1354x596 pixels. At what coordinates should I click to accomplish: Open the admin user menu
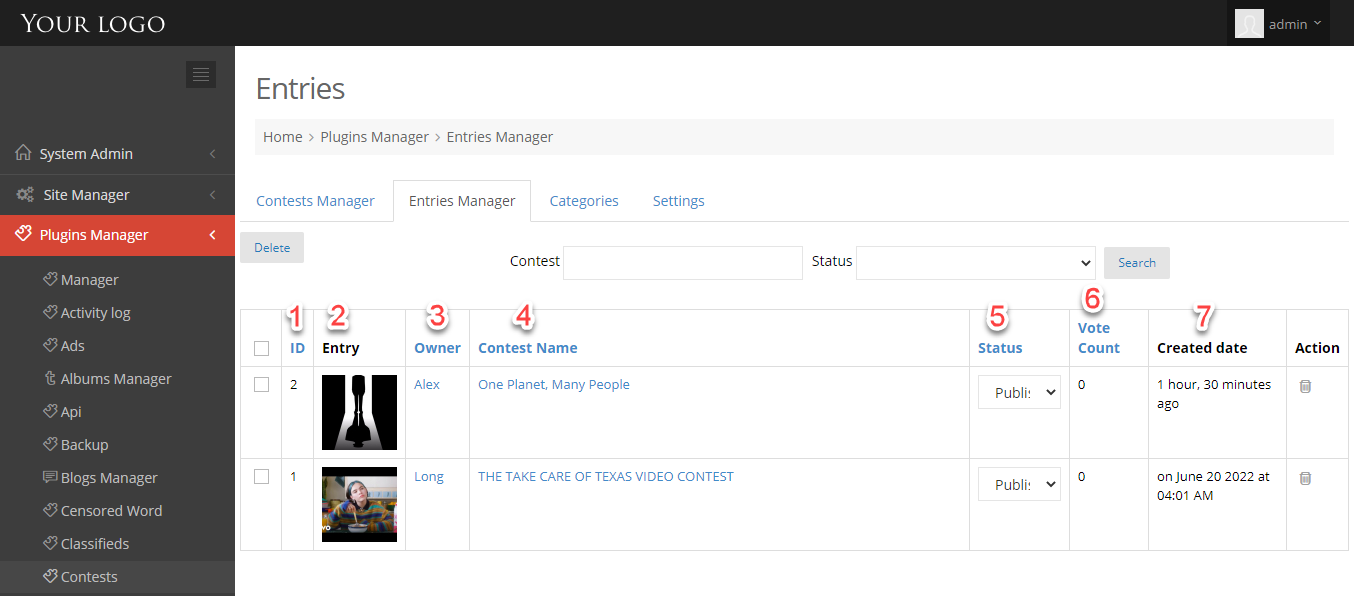click(1279, 24)
